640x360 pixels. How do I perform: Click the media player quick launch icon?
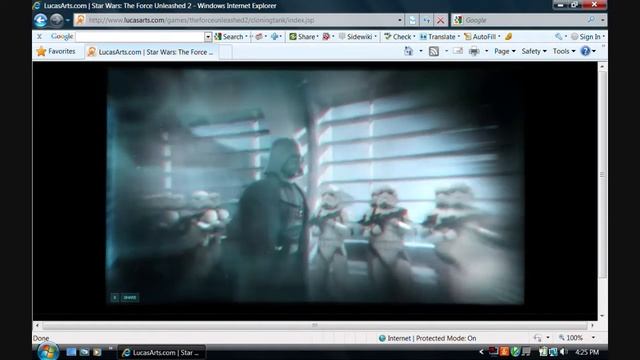click(x=97, y=352)
